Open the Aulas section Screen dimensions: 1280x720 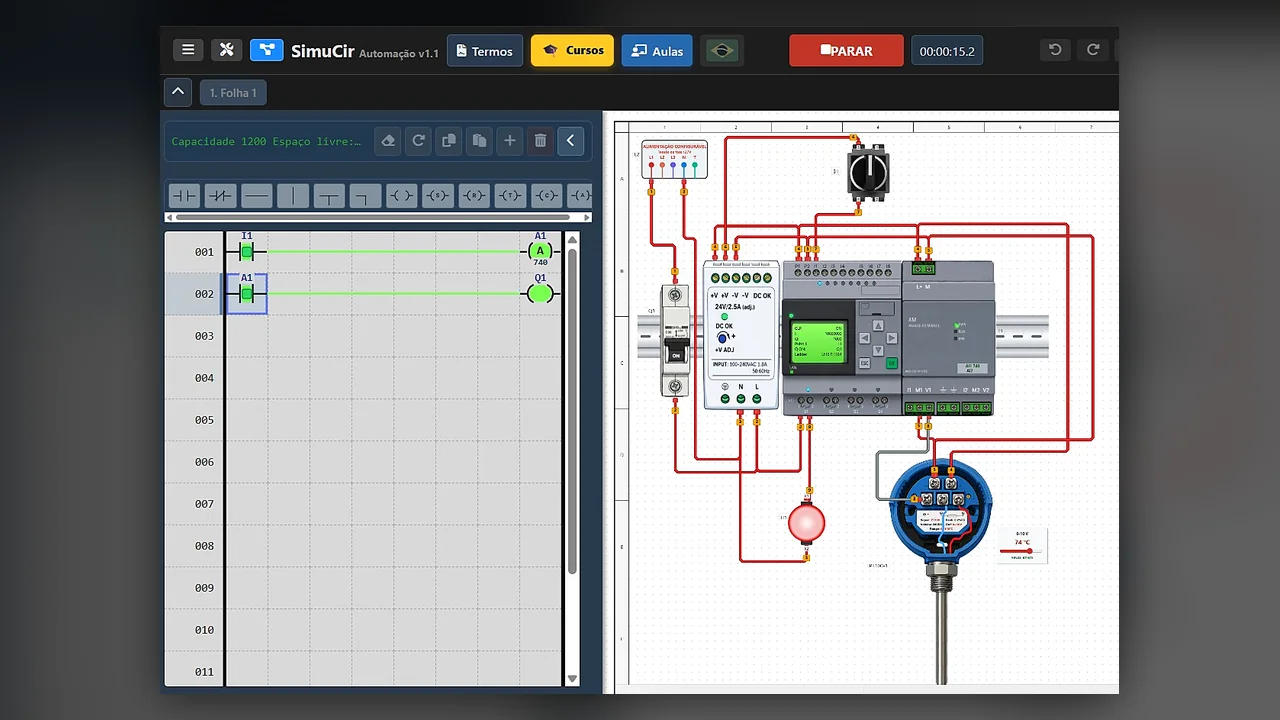coord(656,51)
